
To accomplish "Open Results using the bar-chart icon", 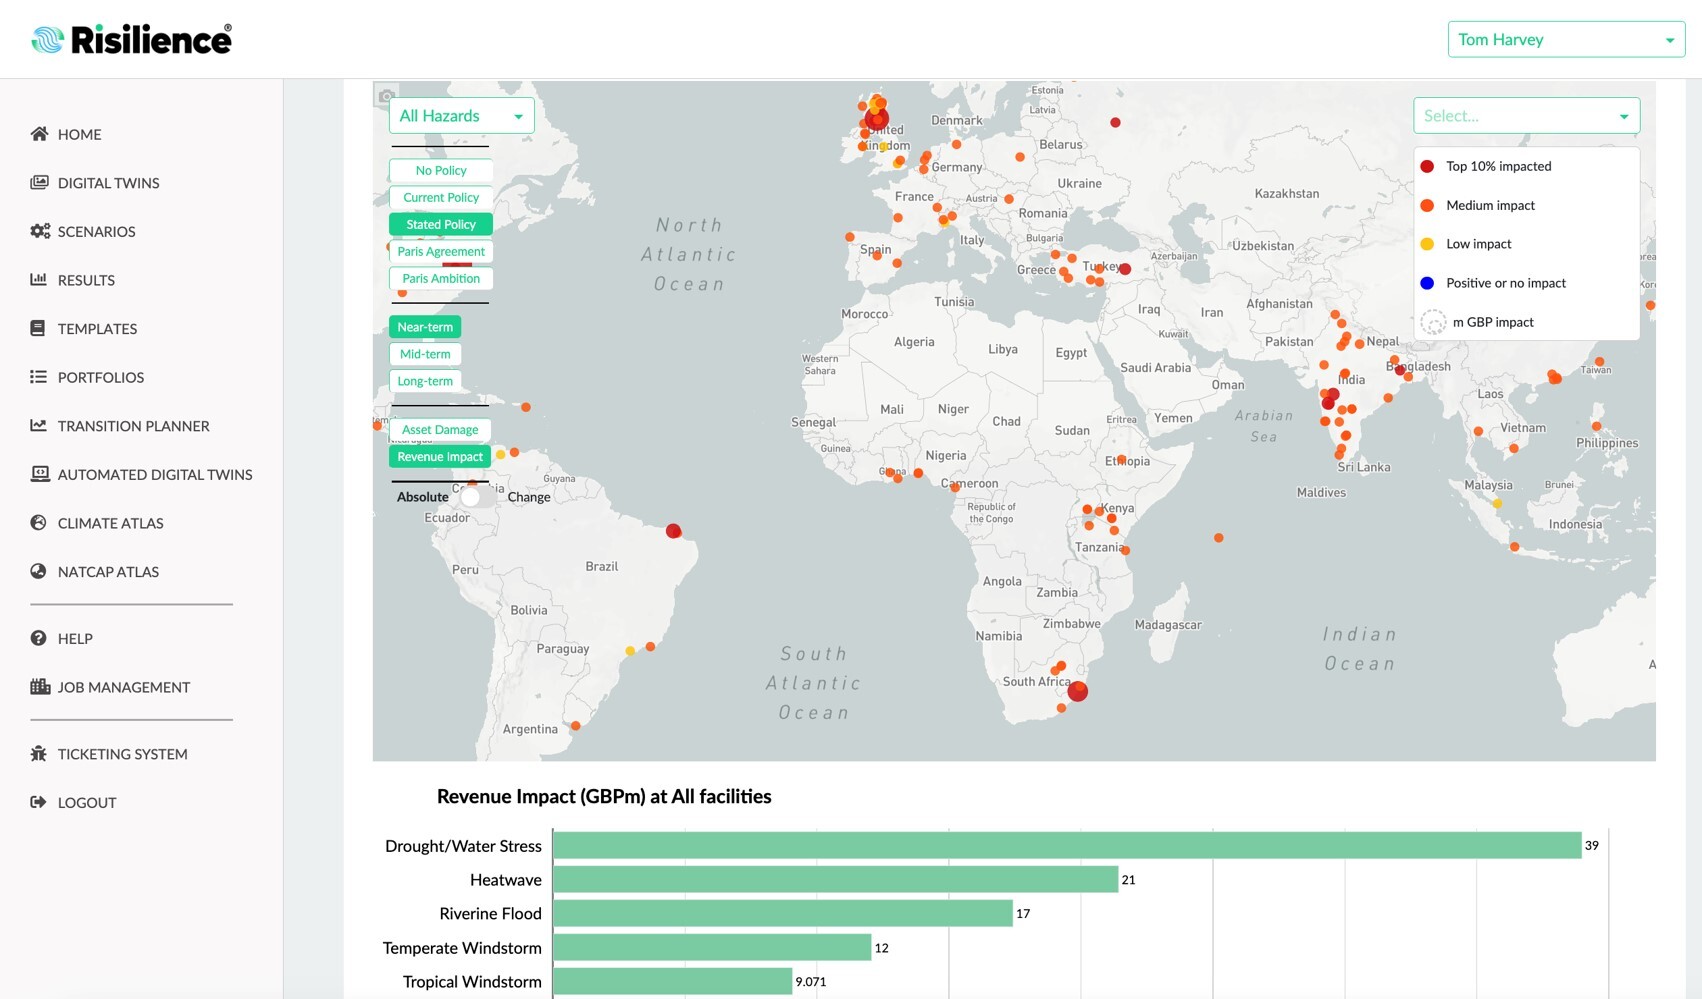I will pos(39,280).
